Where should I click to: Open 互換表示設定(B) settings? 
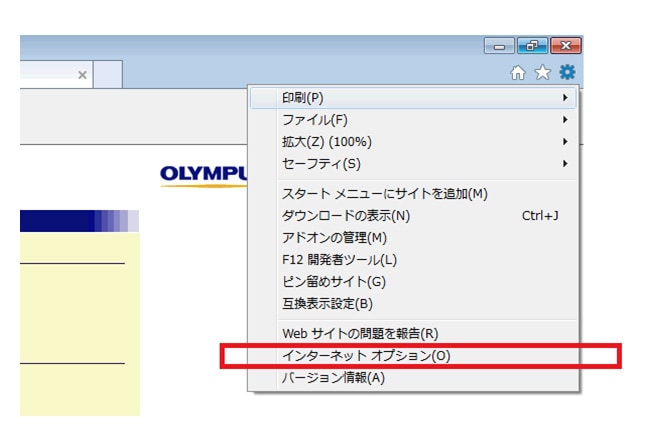pos(413,304)
